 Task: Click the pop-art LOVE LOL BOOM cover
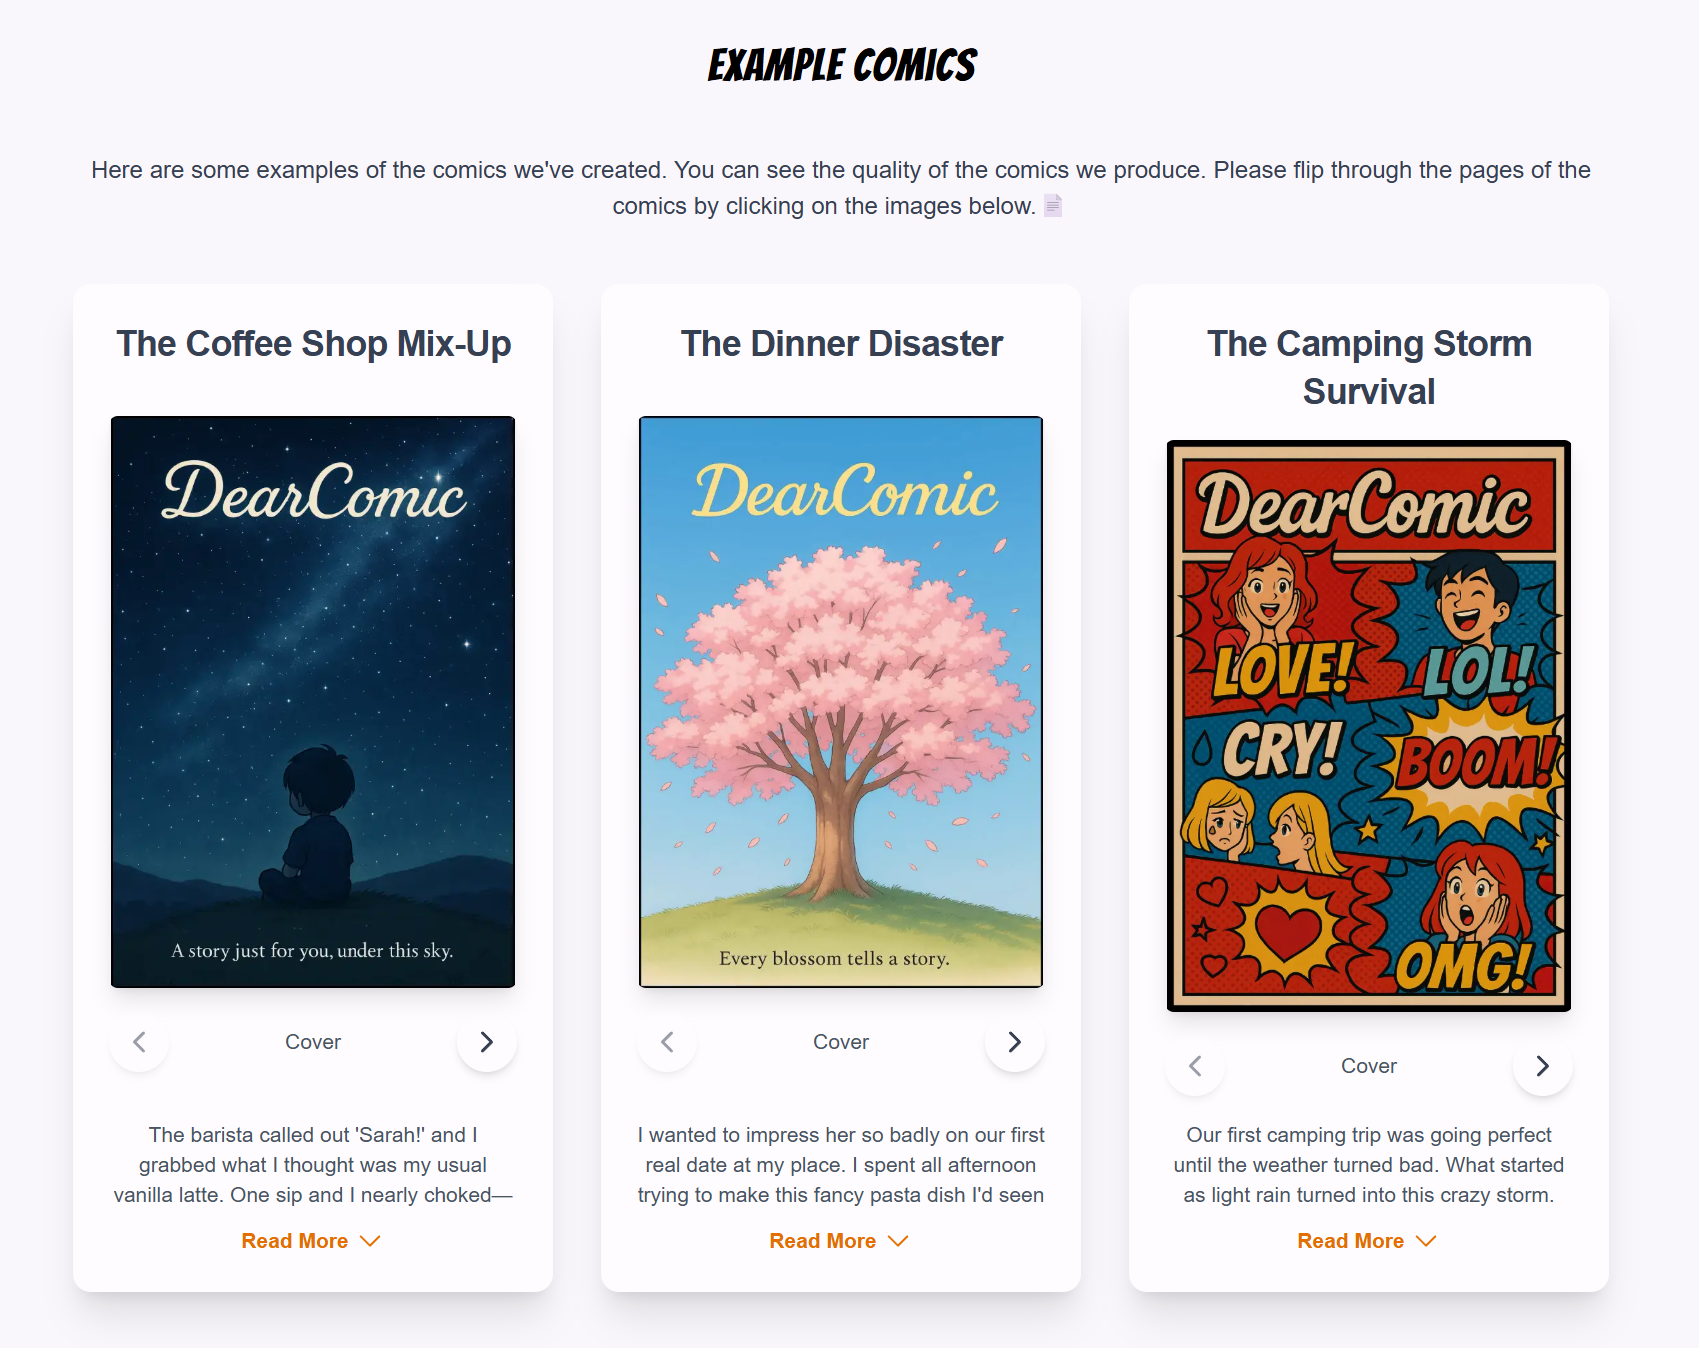coord(1369,726)
